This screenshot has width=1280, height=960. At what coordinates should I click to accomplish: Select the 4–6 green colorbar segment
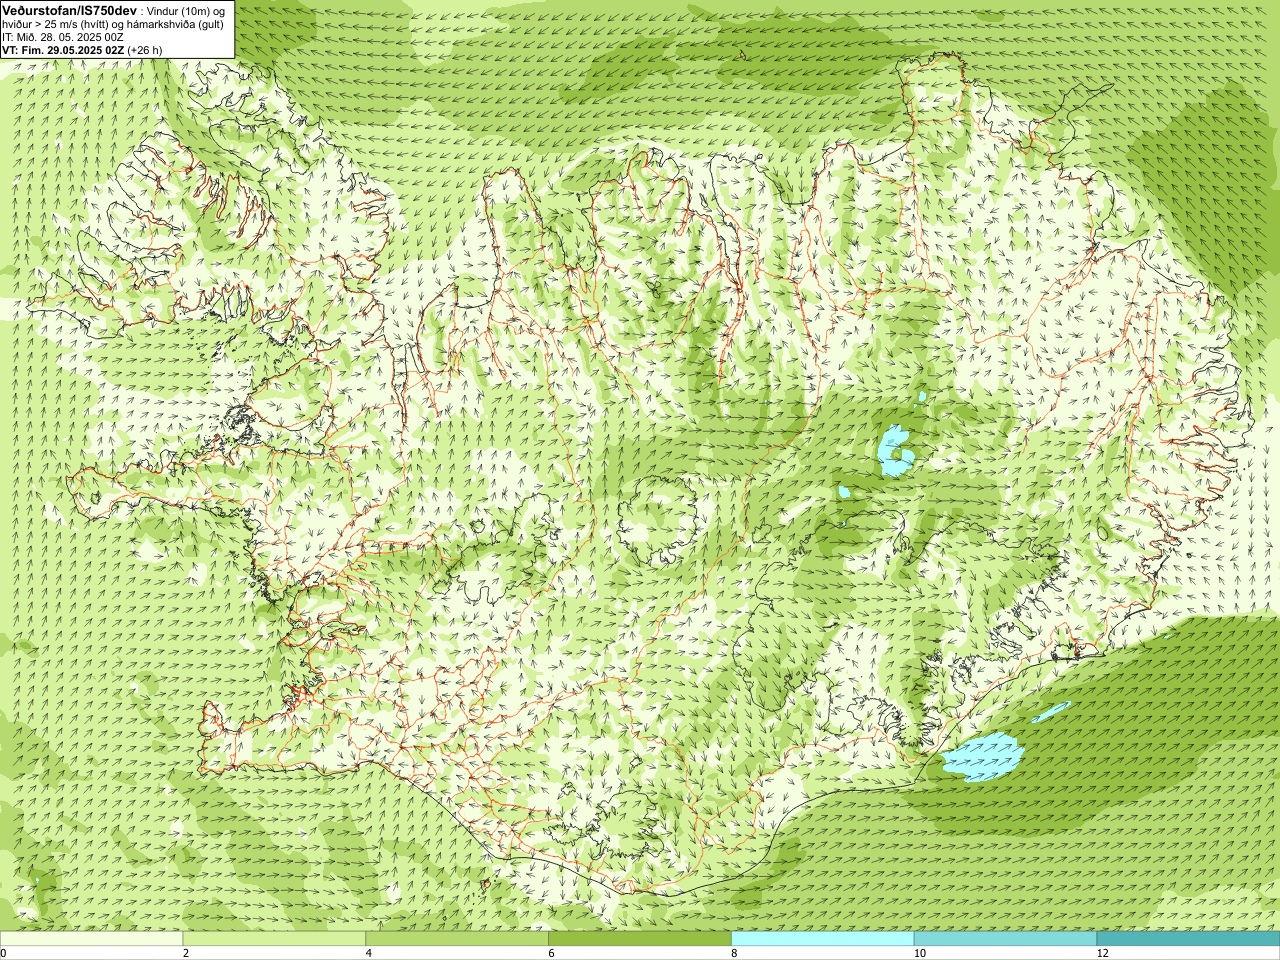(x=457, y=938)
